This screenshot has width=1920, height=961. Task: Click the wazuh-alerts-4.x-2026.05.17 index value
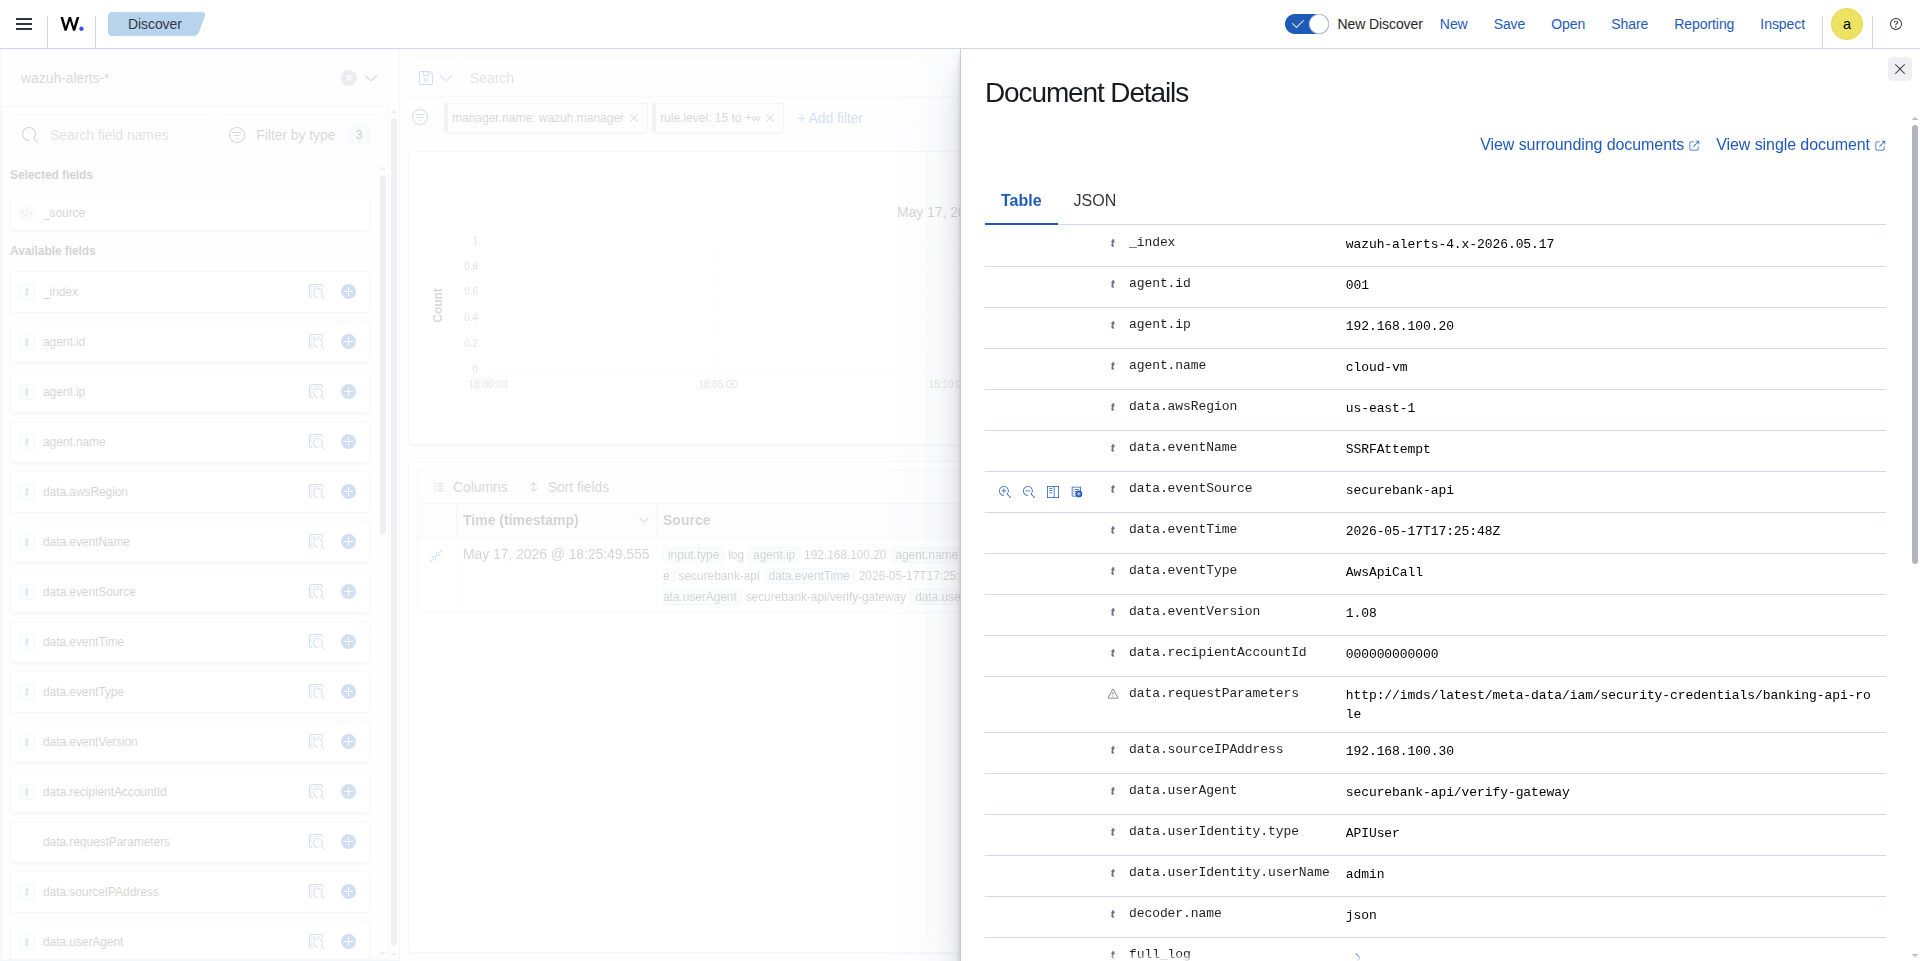pos(1450,244)
